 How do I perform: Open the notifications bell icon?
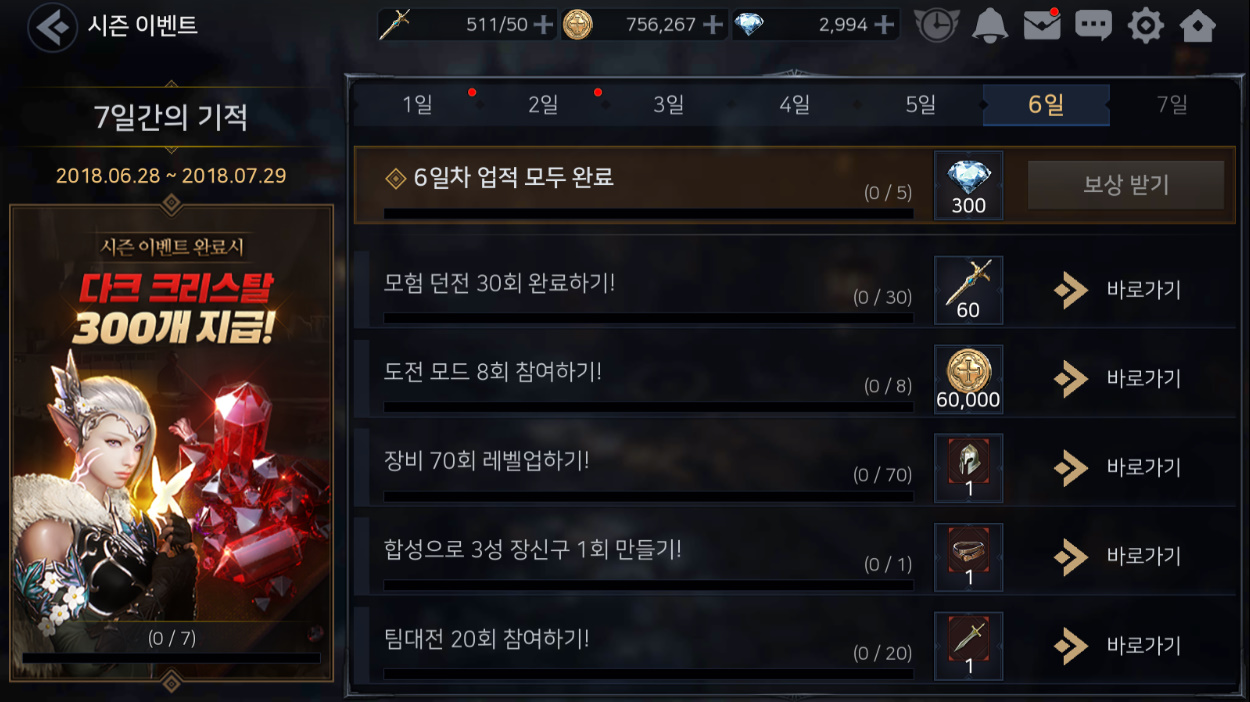pyautogui.click(x=989, y=25)
